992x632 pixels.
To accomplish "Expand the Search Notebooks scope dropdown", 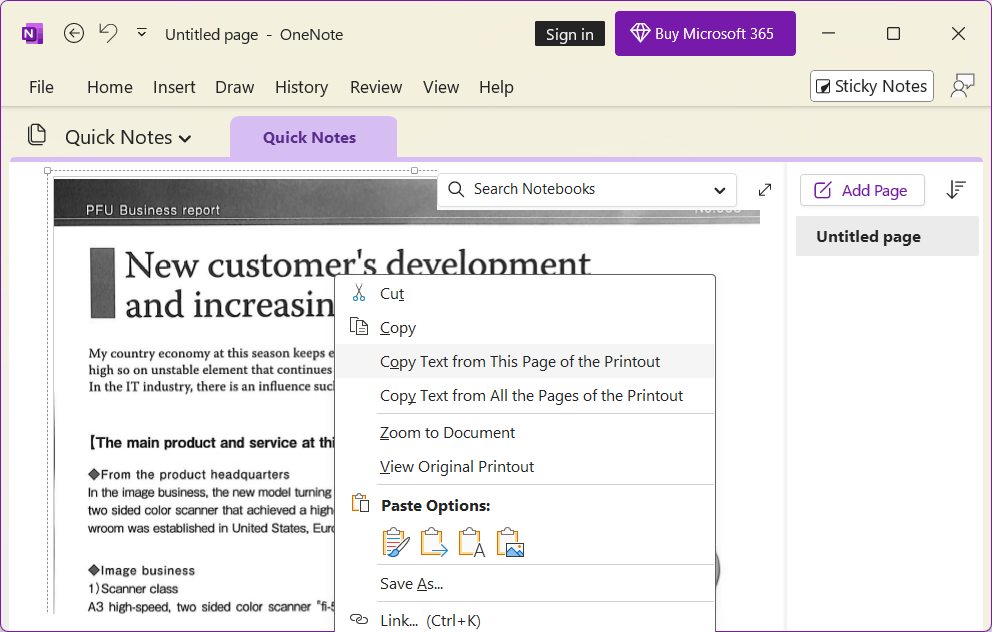I will click(x=720, y=190).
